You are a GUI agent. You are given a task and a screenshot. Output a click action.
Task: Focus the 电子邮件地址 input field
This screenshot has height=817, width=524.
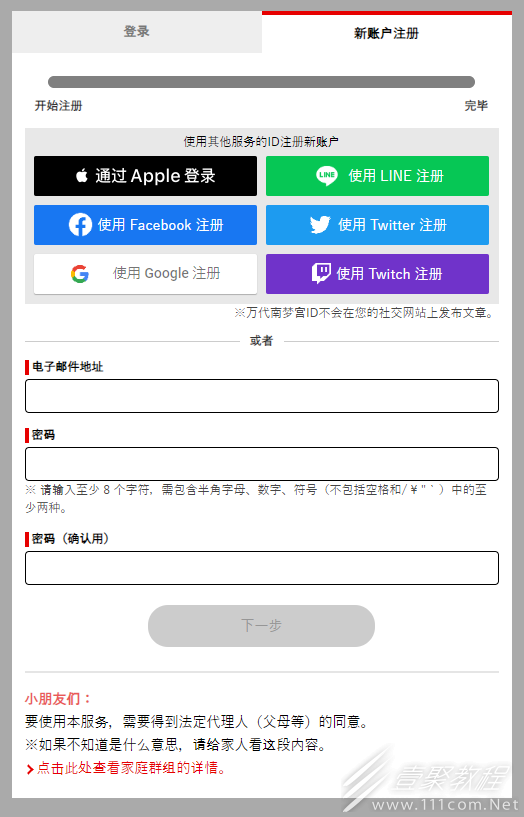coord(262,396)
